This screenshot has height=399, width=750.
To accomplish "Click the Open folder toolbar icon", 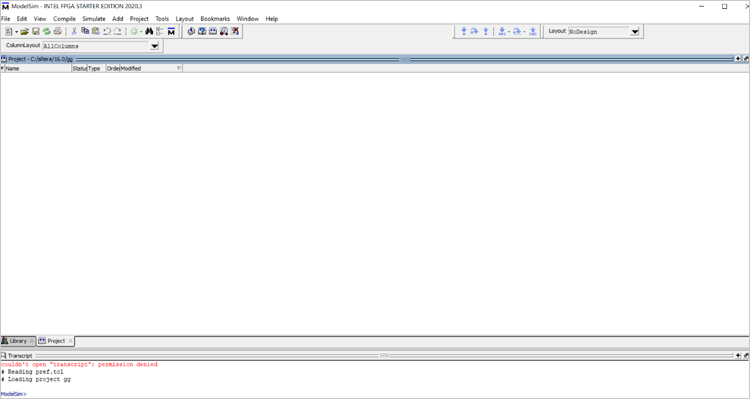I will click(24, 31).
